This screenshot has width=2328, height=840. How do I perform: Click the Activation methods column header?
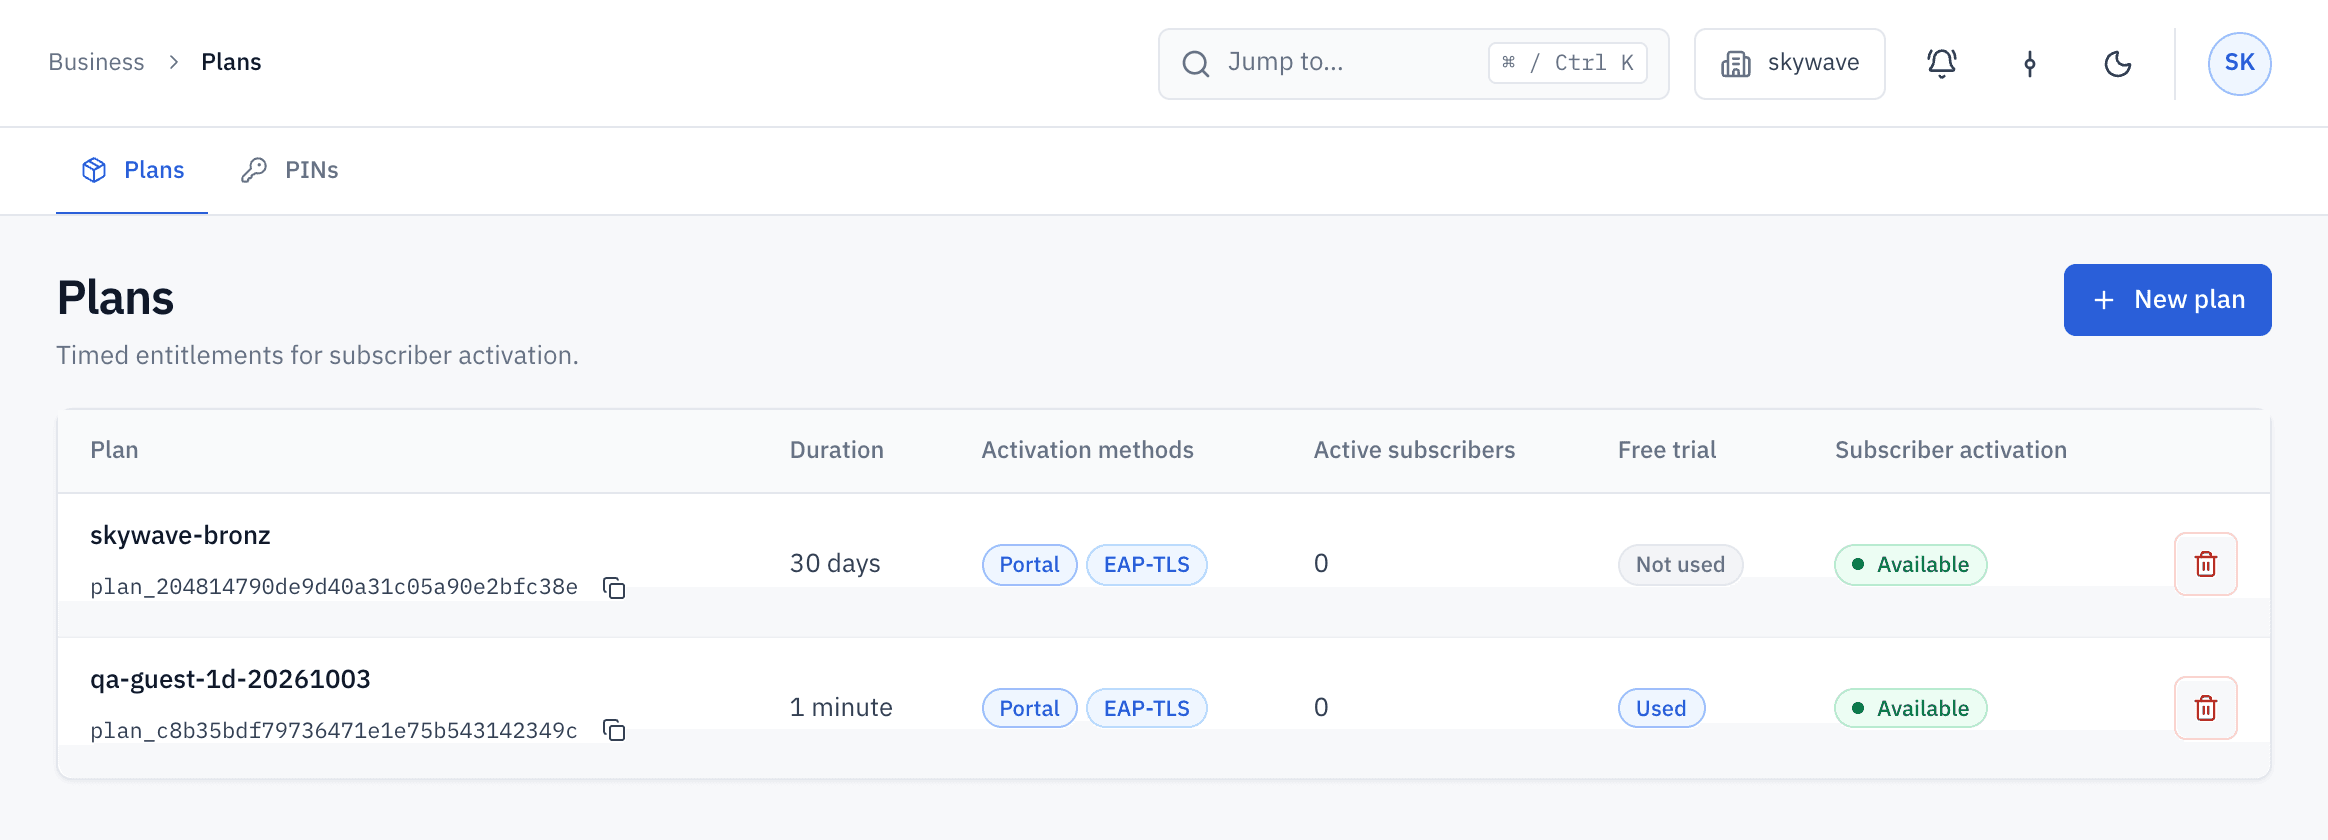(x=1087, y=450)
